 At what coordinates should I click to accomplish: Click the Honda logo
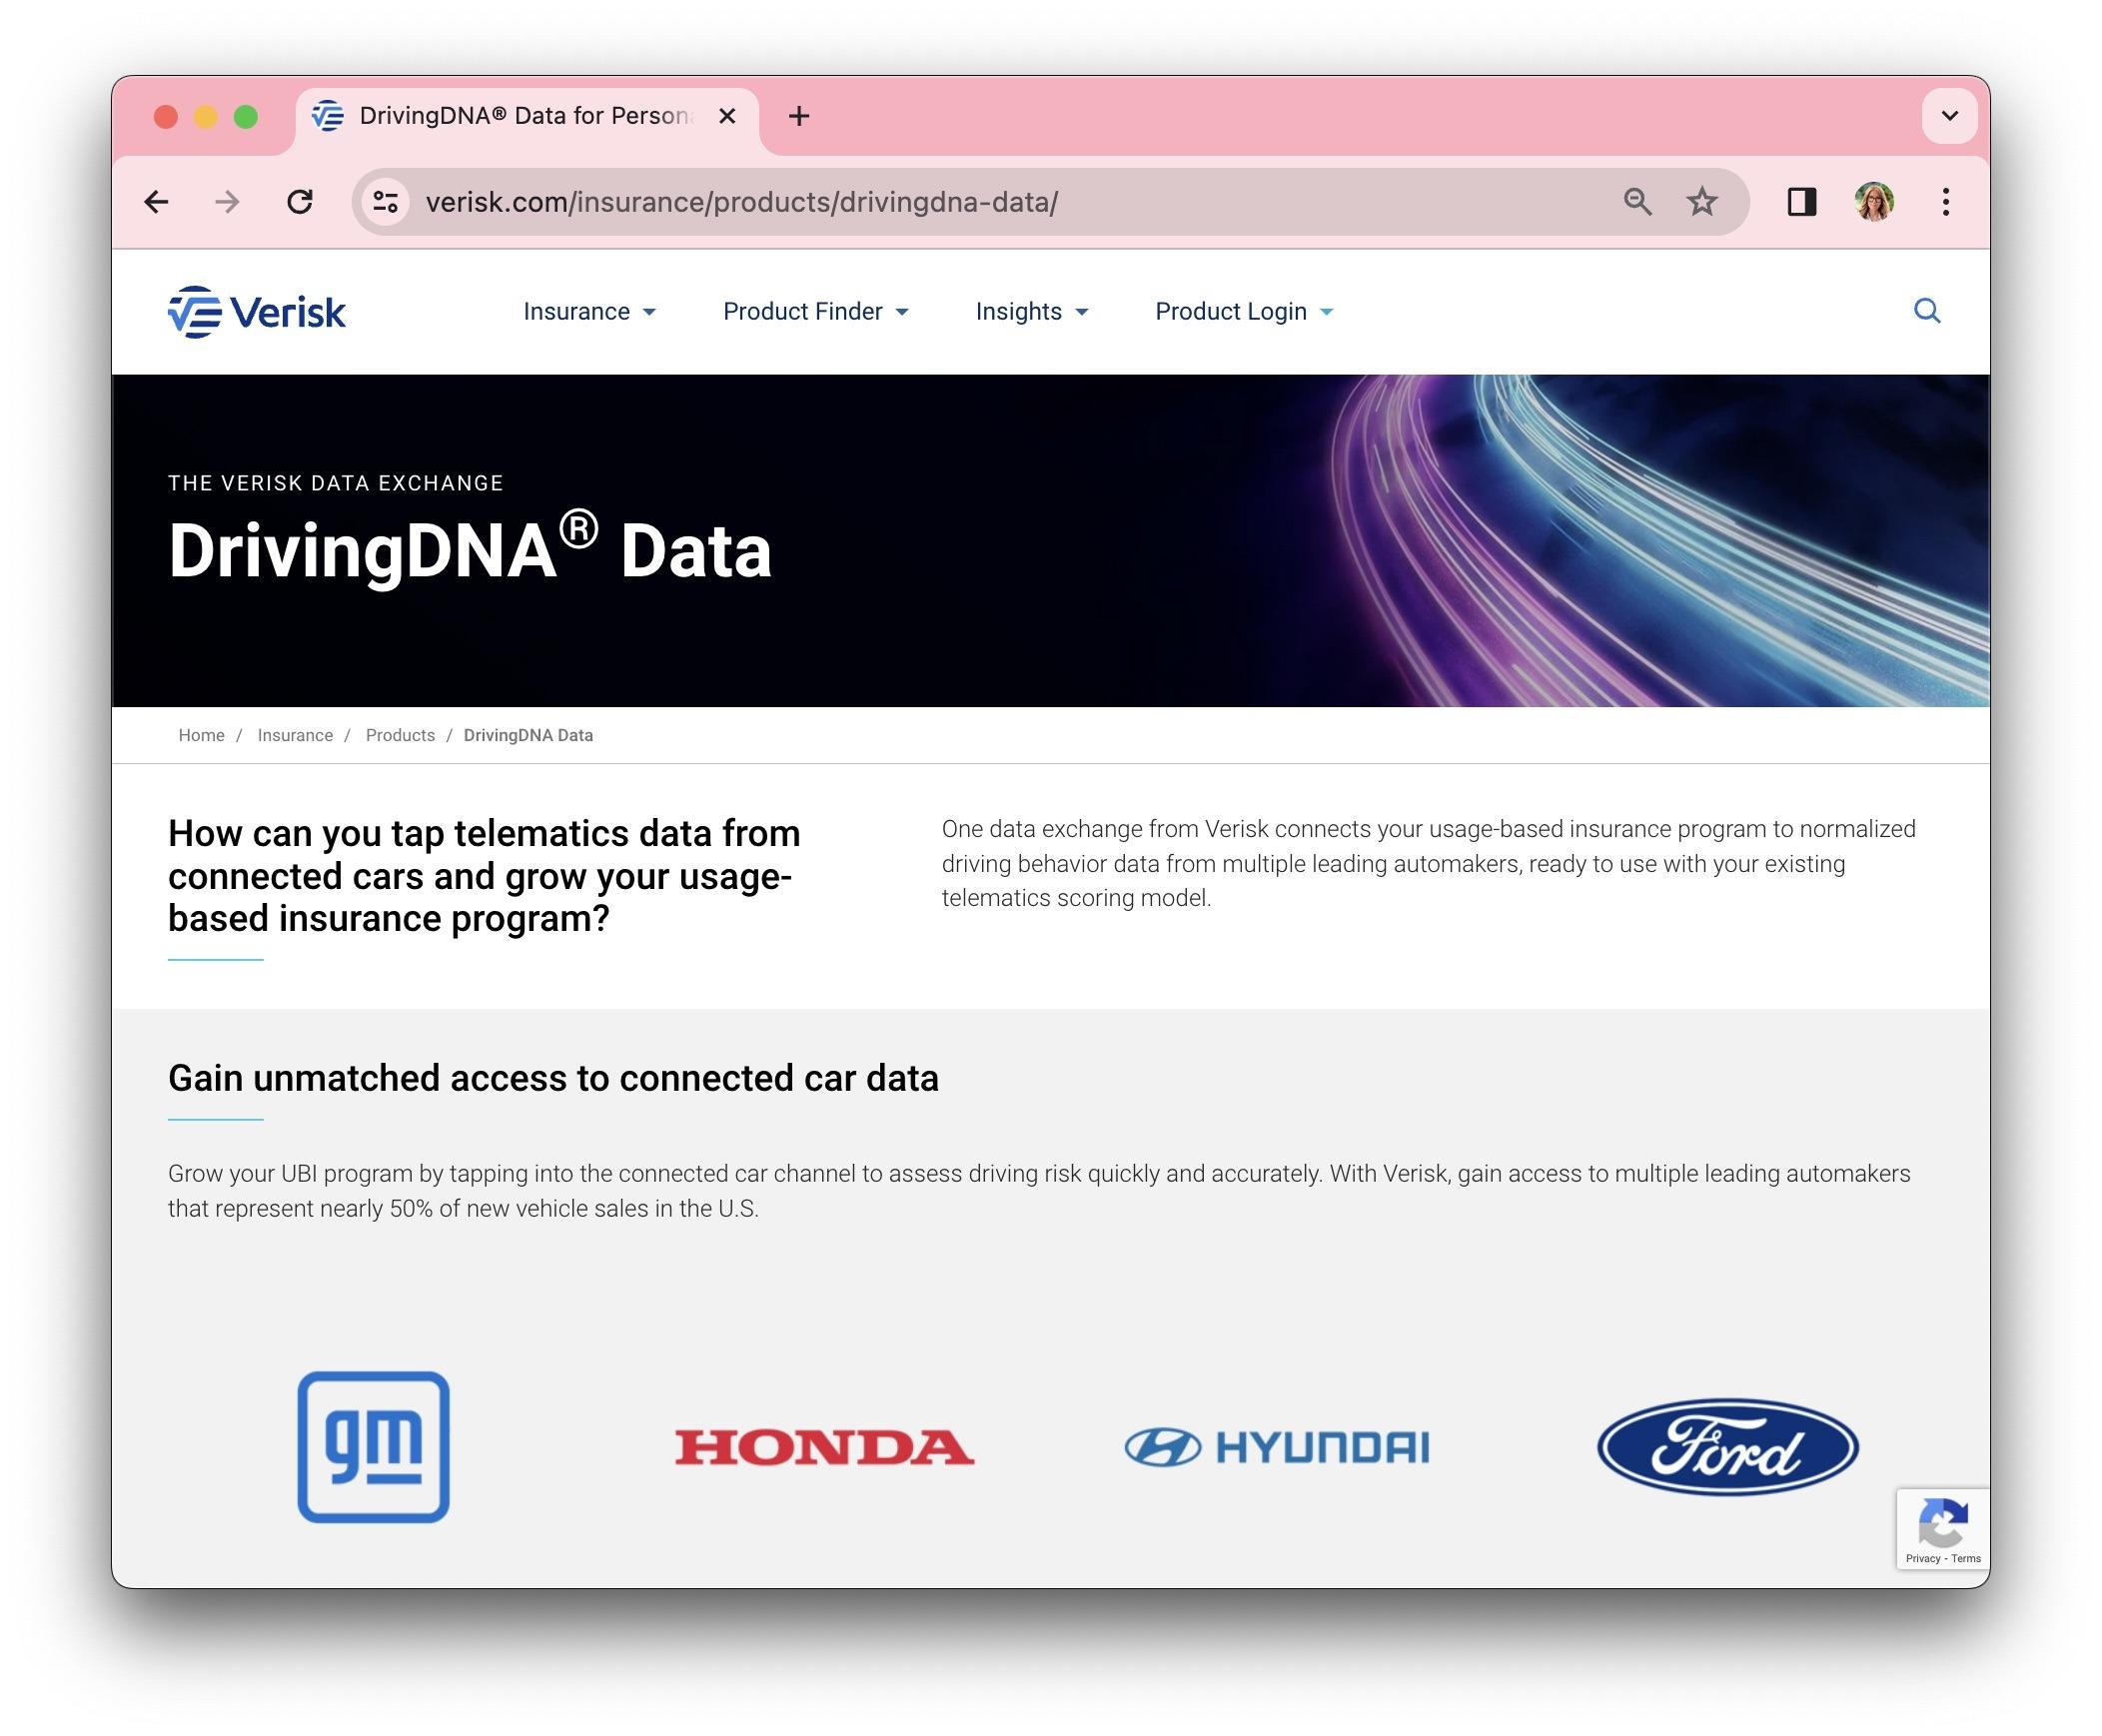pyautogui.click(x=824, y=1447)
